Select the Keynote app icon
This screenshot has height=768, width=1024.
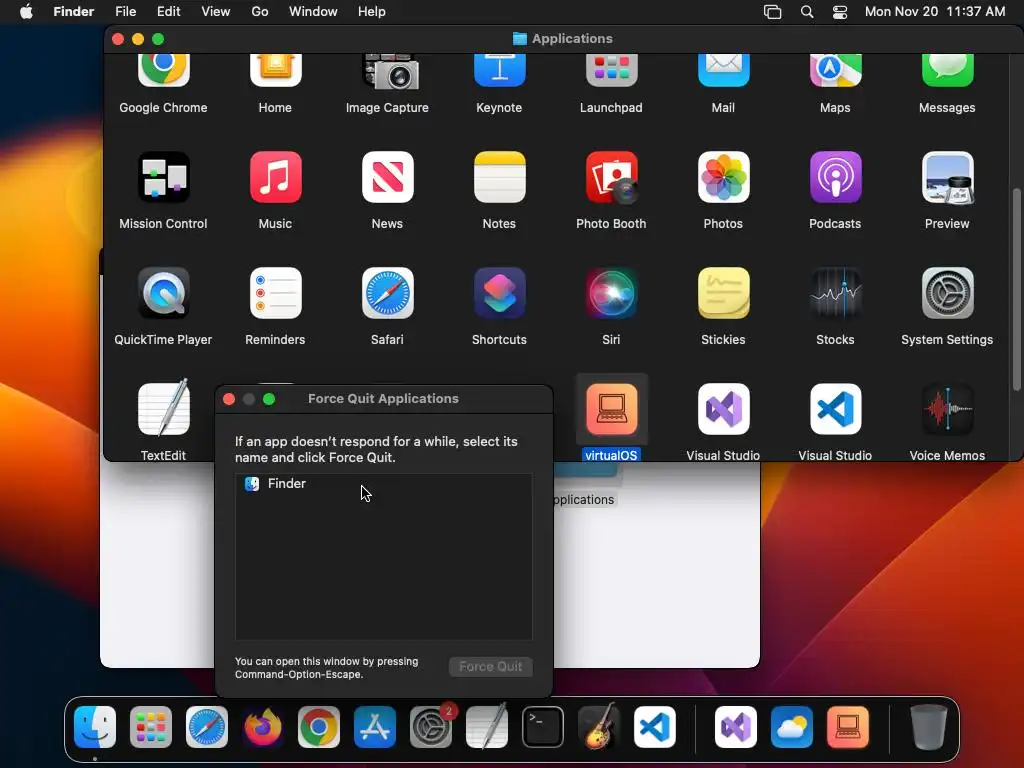[x=500, y=71]
